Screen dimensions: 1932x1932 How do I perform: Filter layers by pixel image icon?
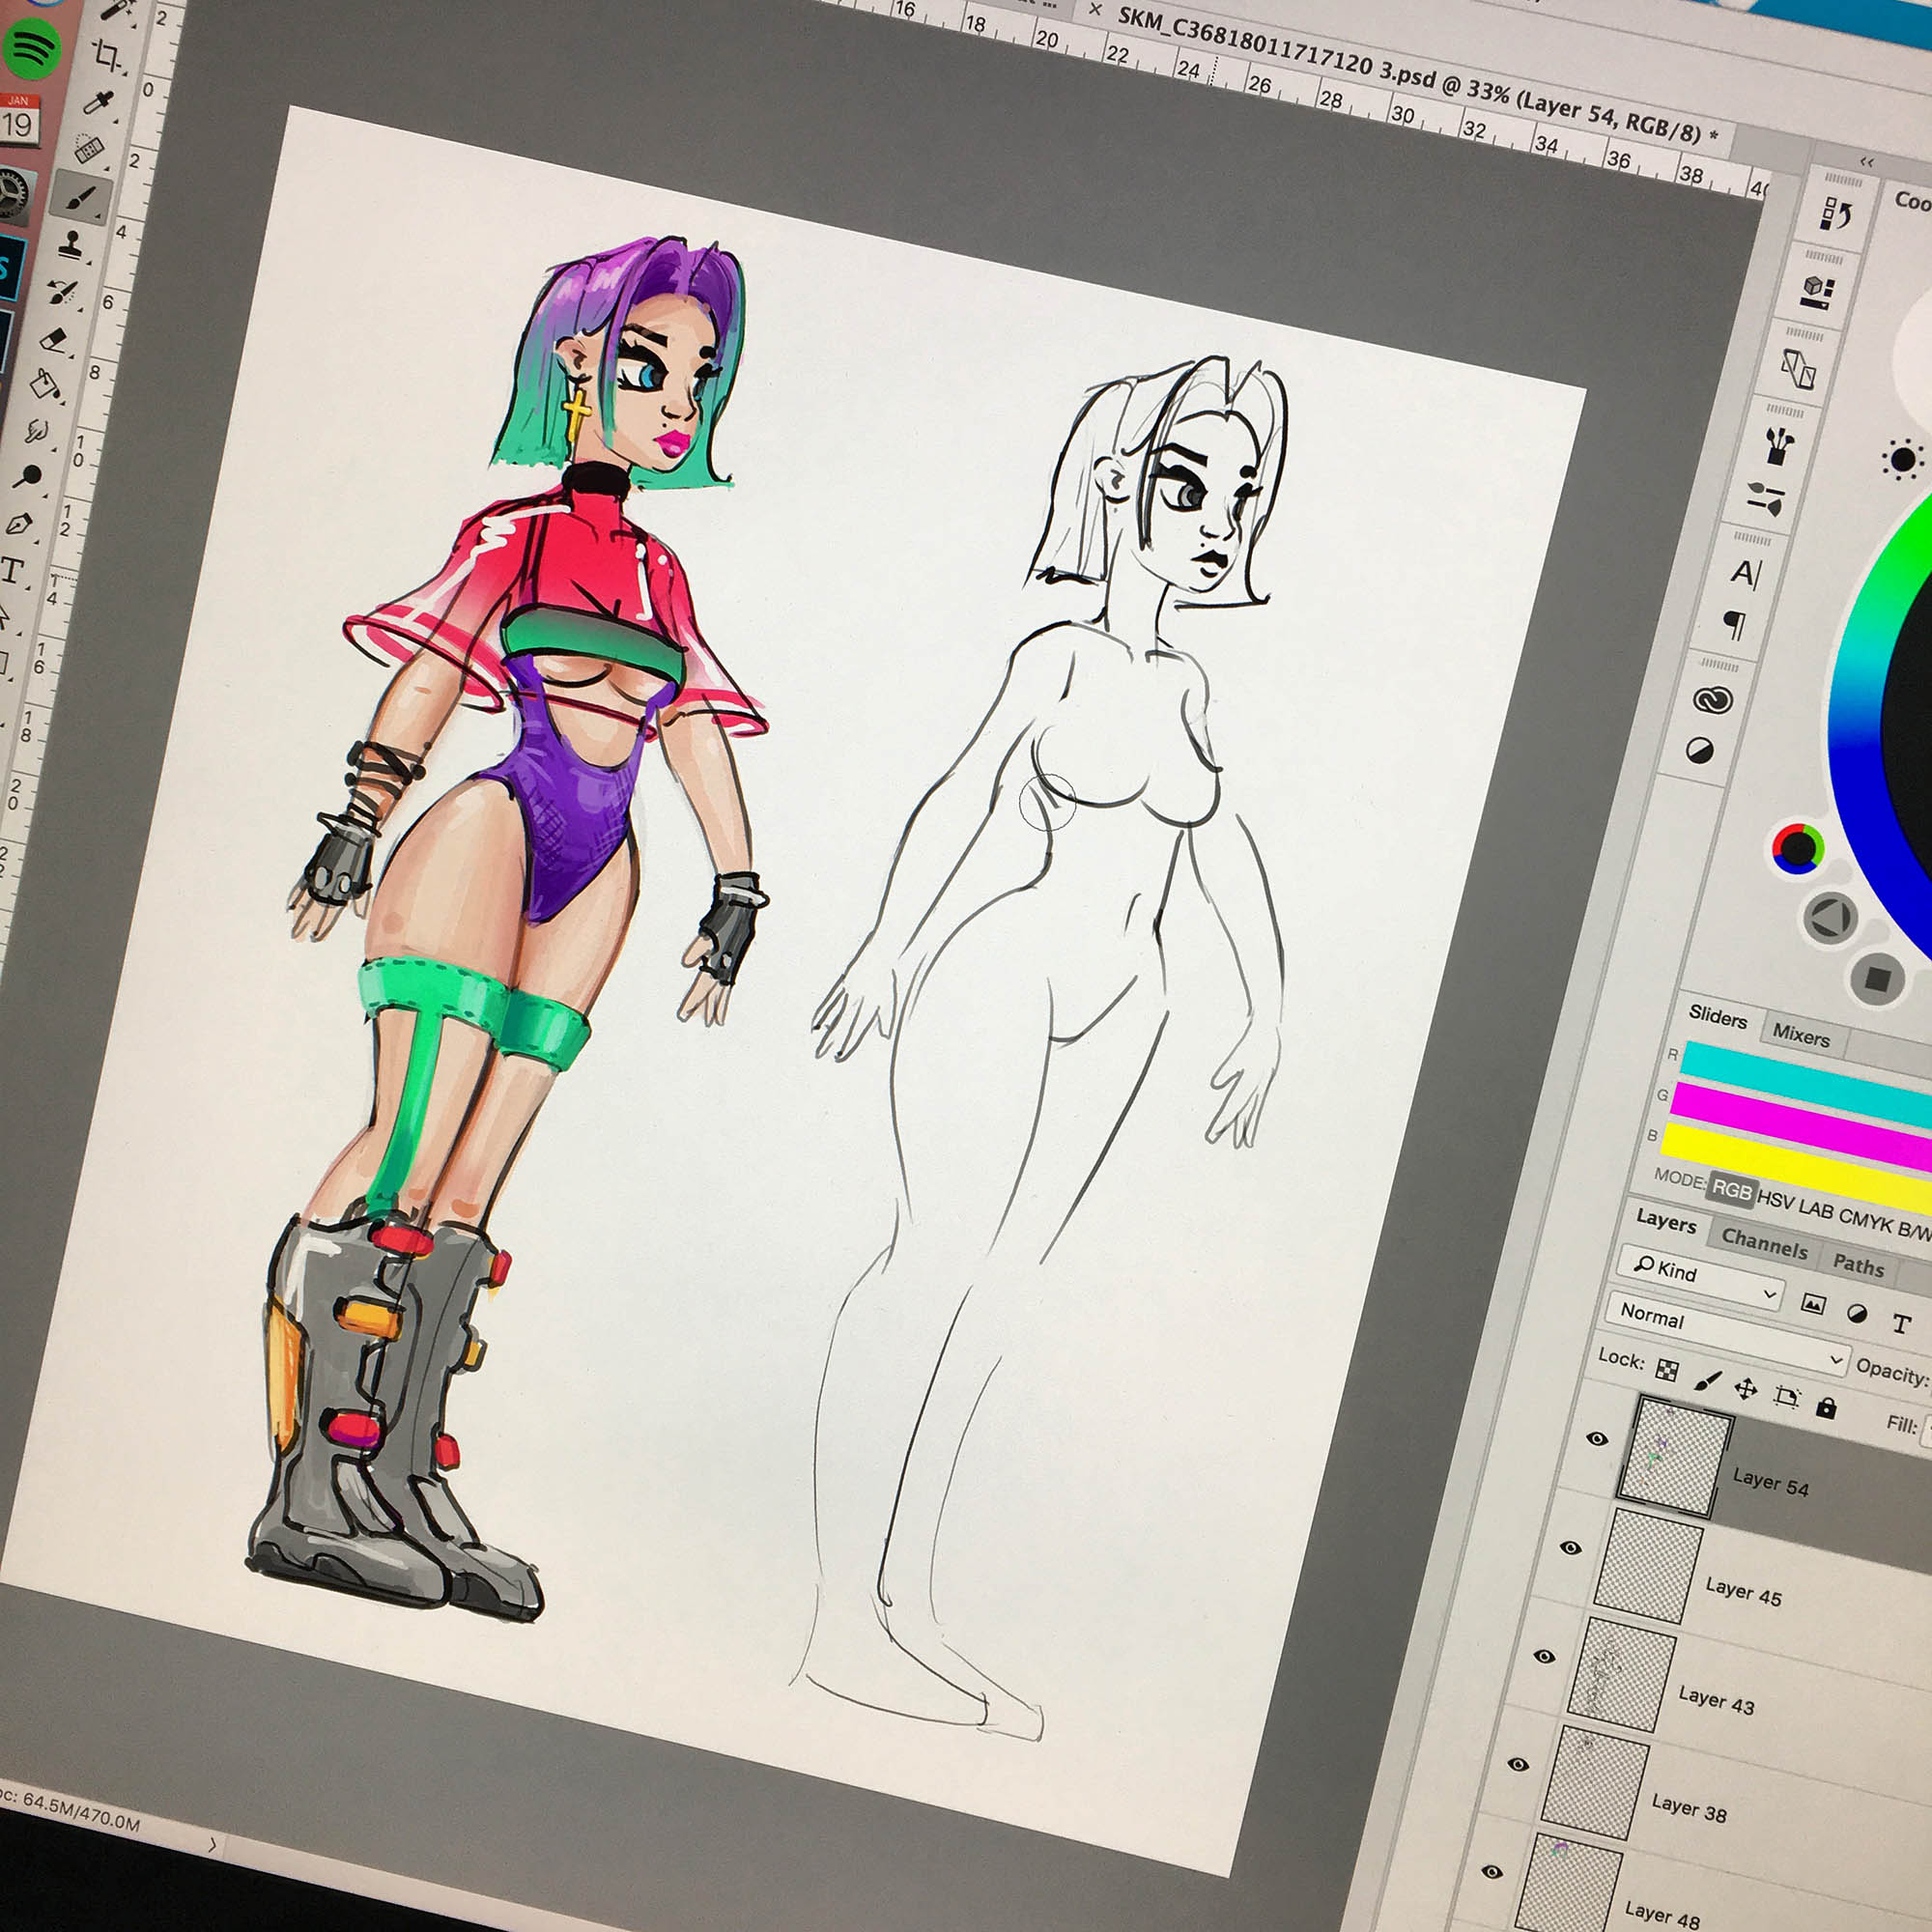1813,1304
